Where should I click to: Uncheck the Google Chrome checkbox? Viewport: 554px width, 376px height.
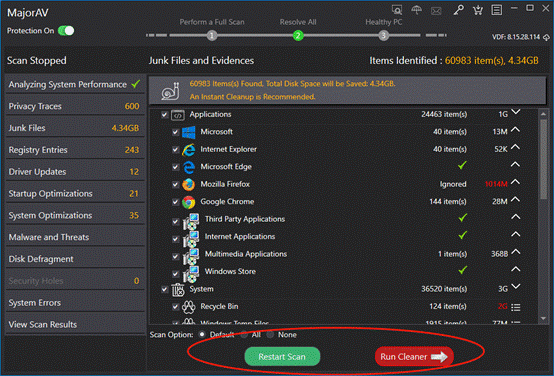[x=175, y=202]
